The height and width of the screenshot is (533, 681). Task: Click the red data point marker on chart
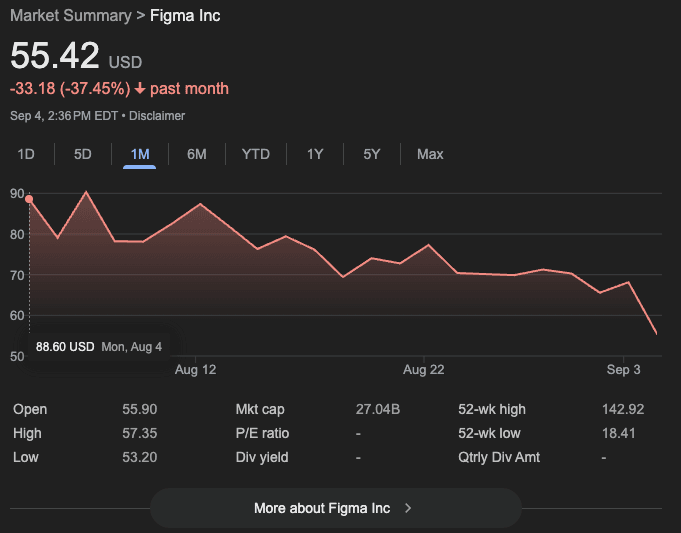[29, 199]
